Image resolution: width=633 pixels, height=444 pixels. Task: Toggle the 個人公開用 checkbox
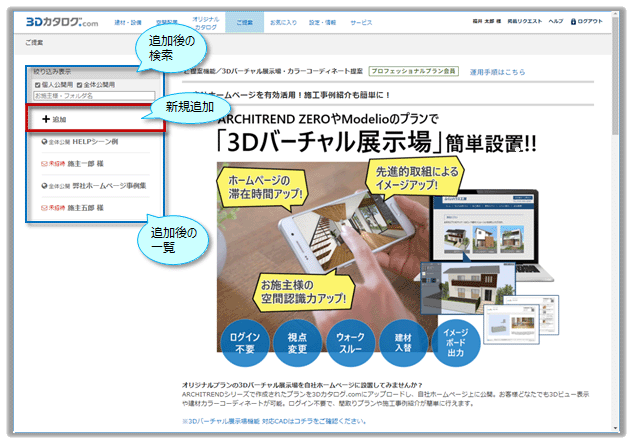point(38,85)
